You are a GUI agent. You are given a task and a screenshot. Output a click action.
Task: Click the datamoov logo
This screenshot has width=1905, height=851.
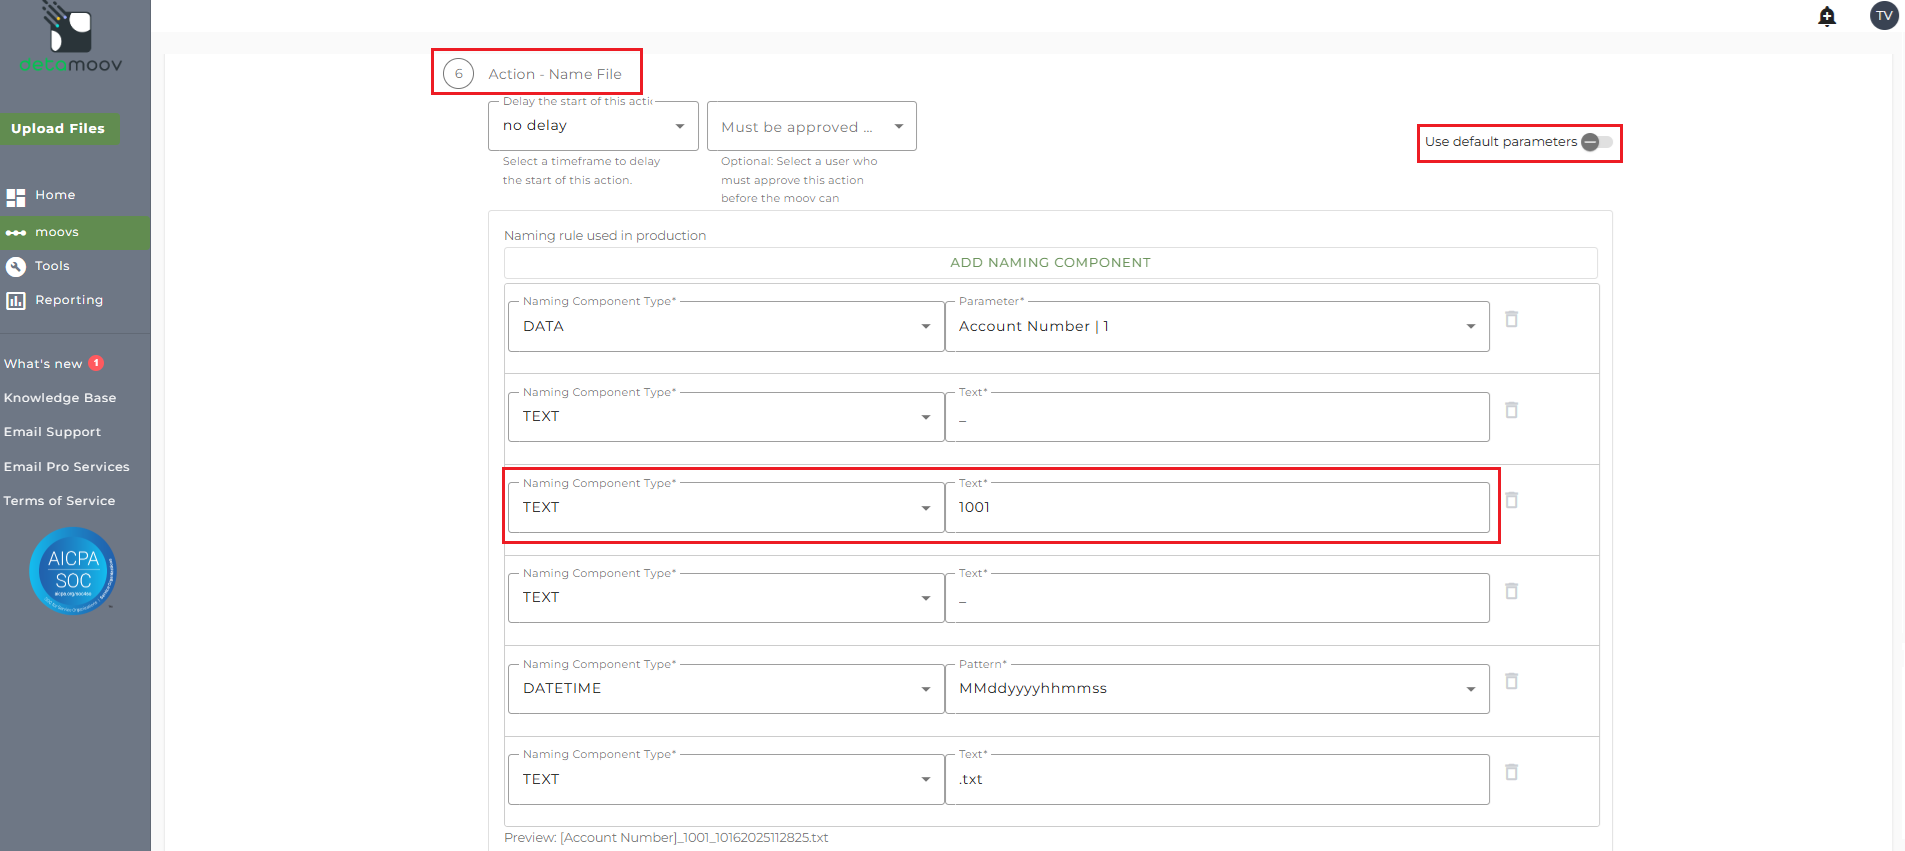[70, 40]
